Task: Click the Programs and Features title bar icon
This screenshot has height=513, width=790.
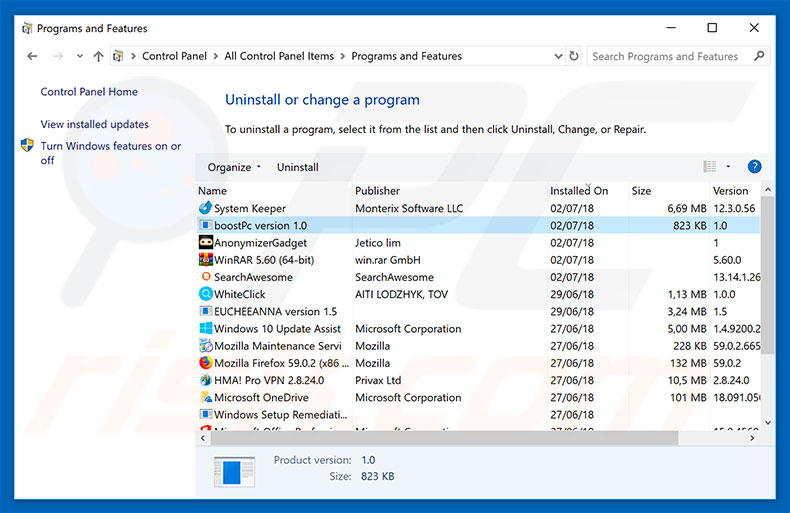Action: pos(27,28)
